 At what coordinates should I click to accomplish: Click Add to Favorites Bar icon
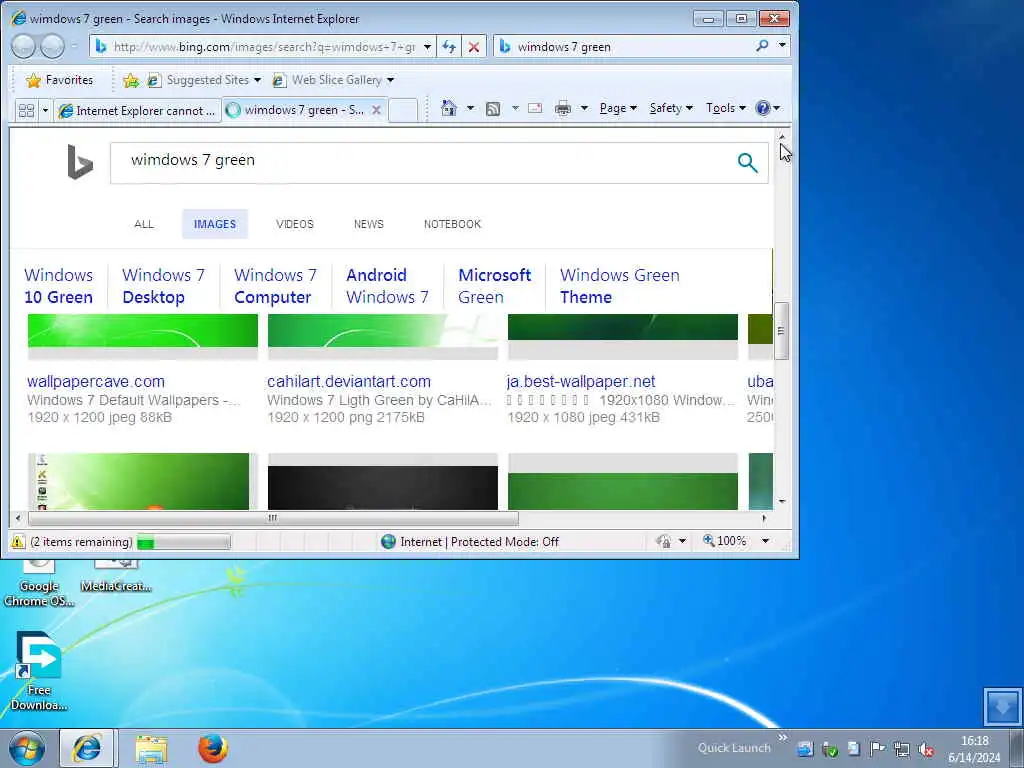(131, 80)
